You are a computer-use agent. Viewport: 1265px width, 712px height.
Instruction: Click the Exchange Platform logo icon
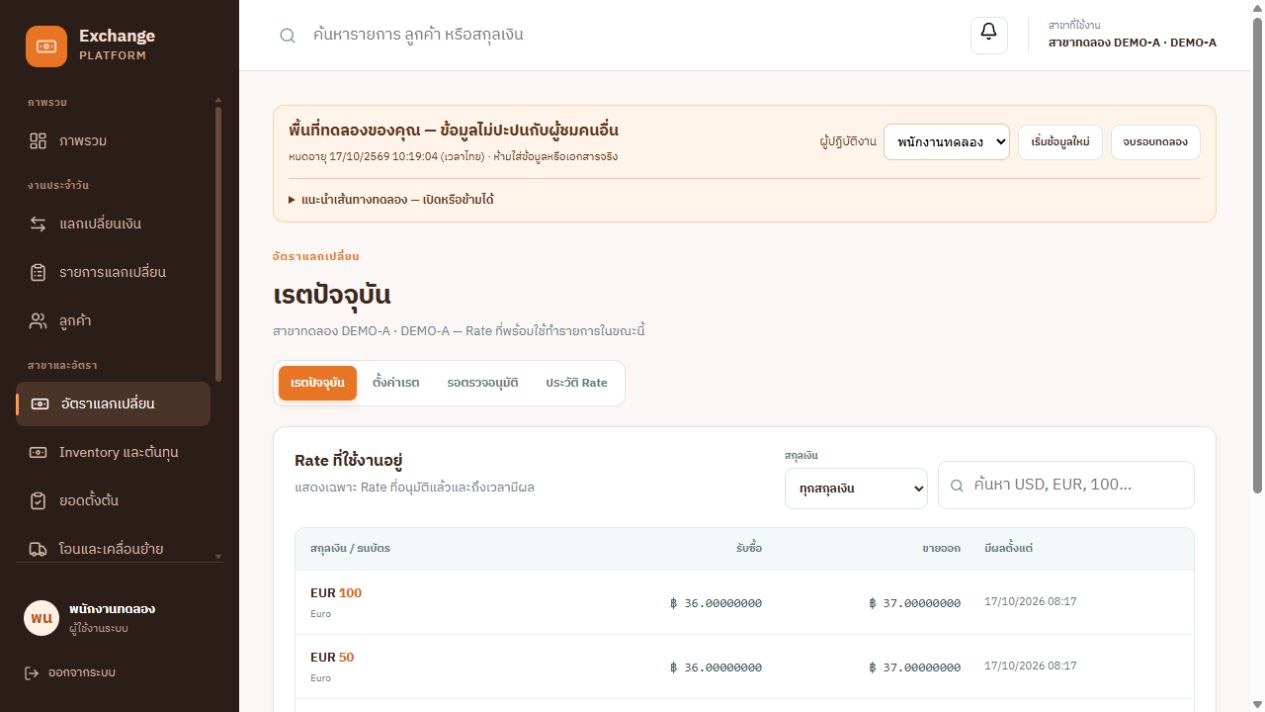point(46,46)
